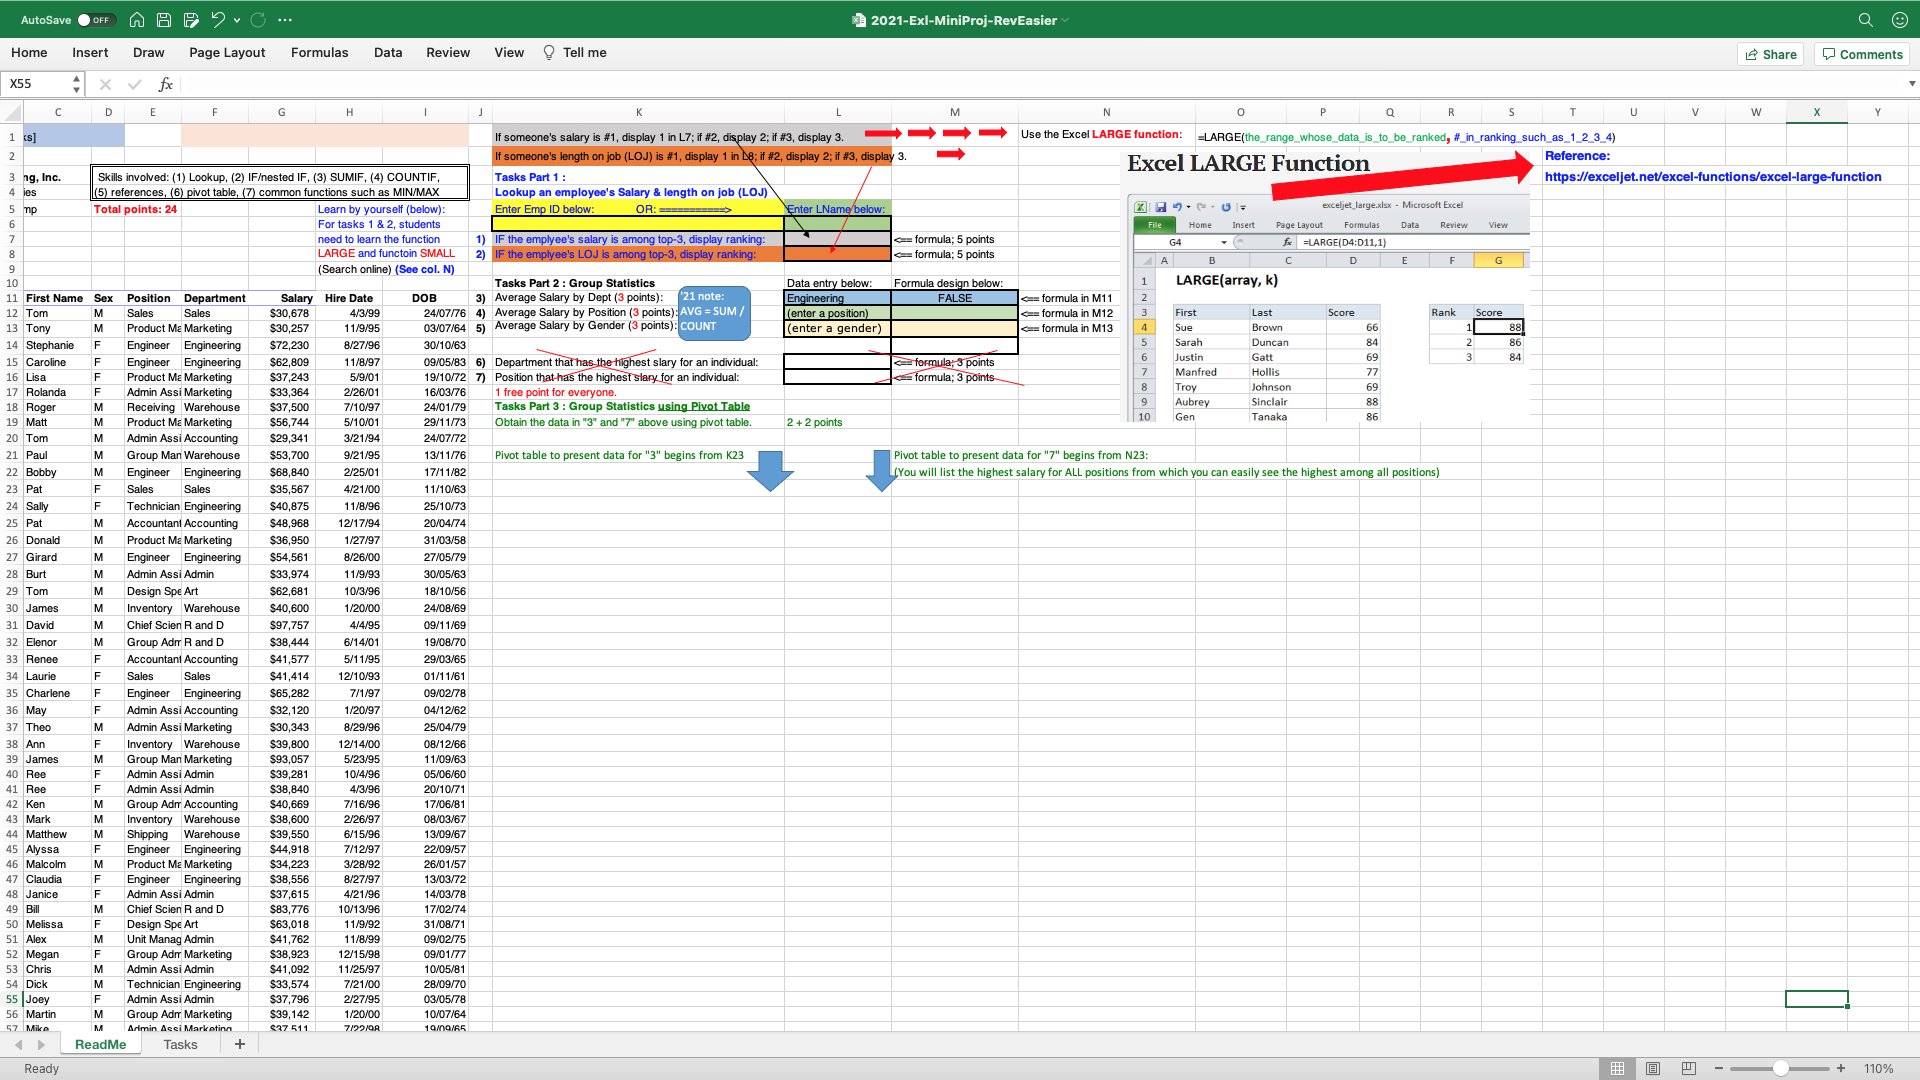Image resolution: width=1920 pixels, height=1080 pixels.
Task: Click the cancel X icon in formula bar
Action: click(x=105, y=84)
